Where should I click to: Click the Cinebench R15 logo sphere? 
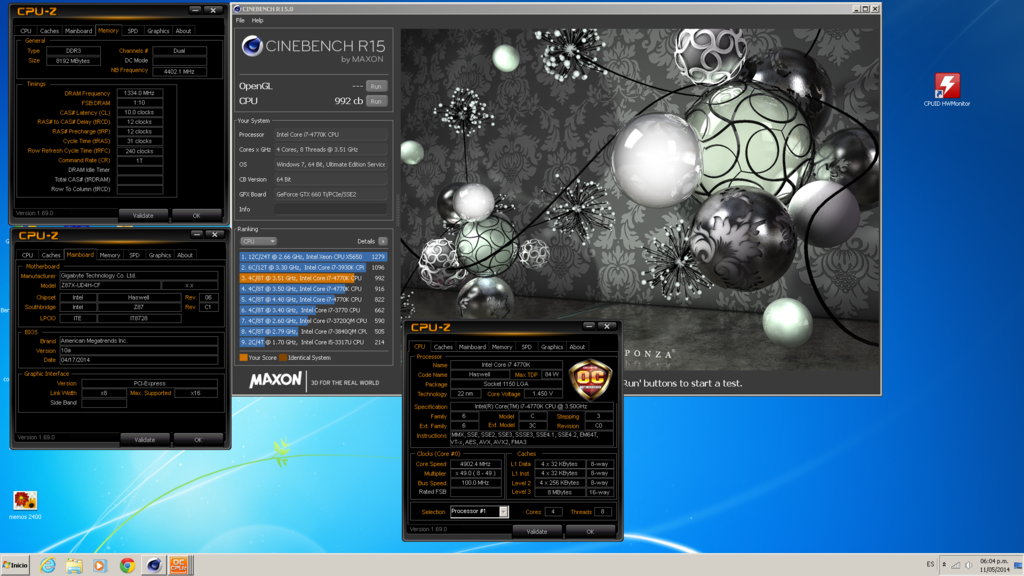pyautogui.click(x=252, y=46)
